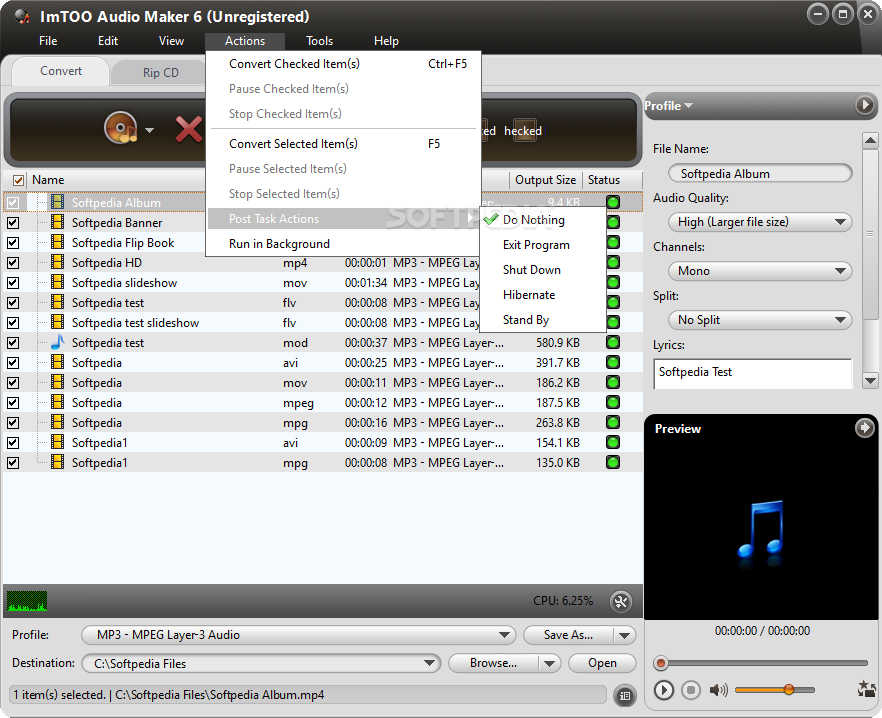Edit the File Name field
Viewport: 882px width, 718px height.
click(760, 173)
